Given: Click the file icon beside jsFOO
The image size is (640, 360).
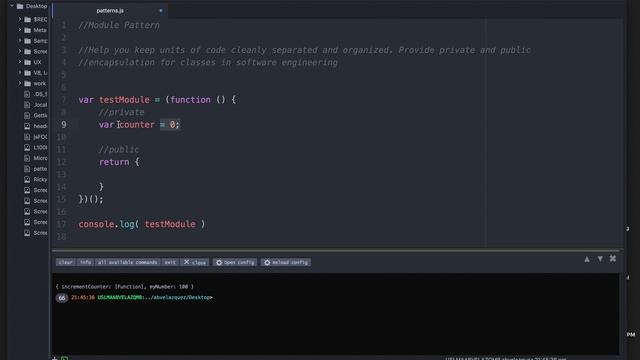Looking at the screenshot, I should pos(27,137).
